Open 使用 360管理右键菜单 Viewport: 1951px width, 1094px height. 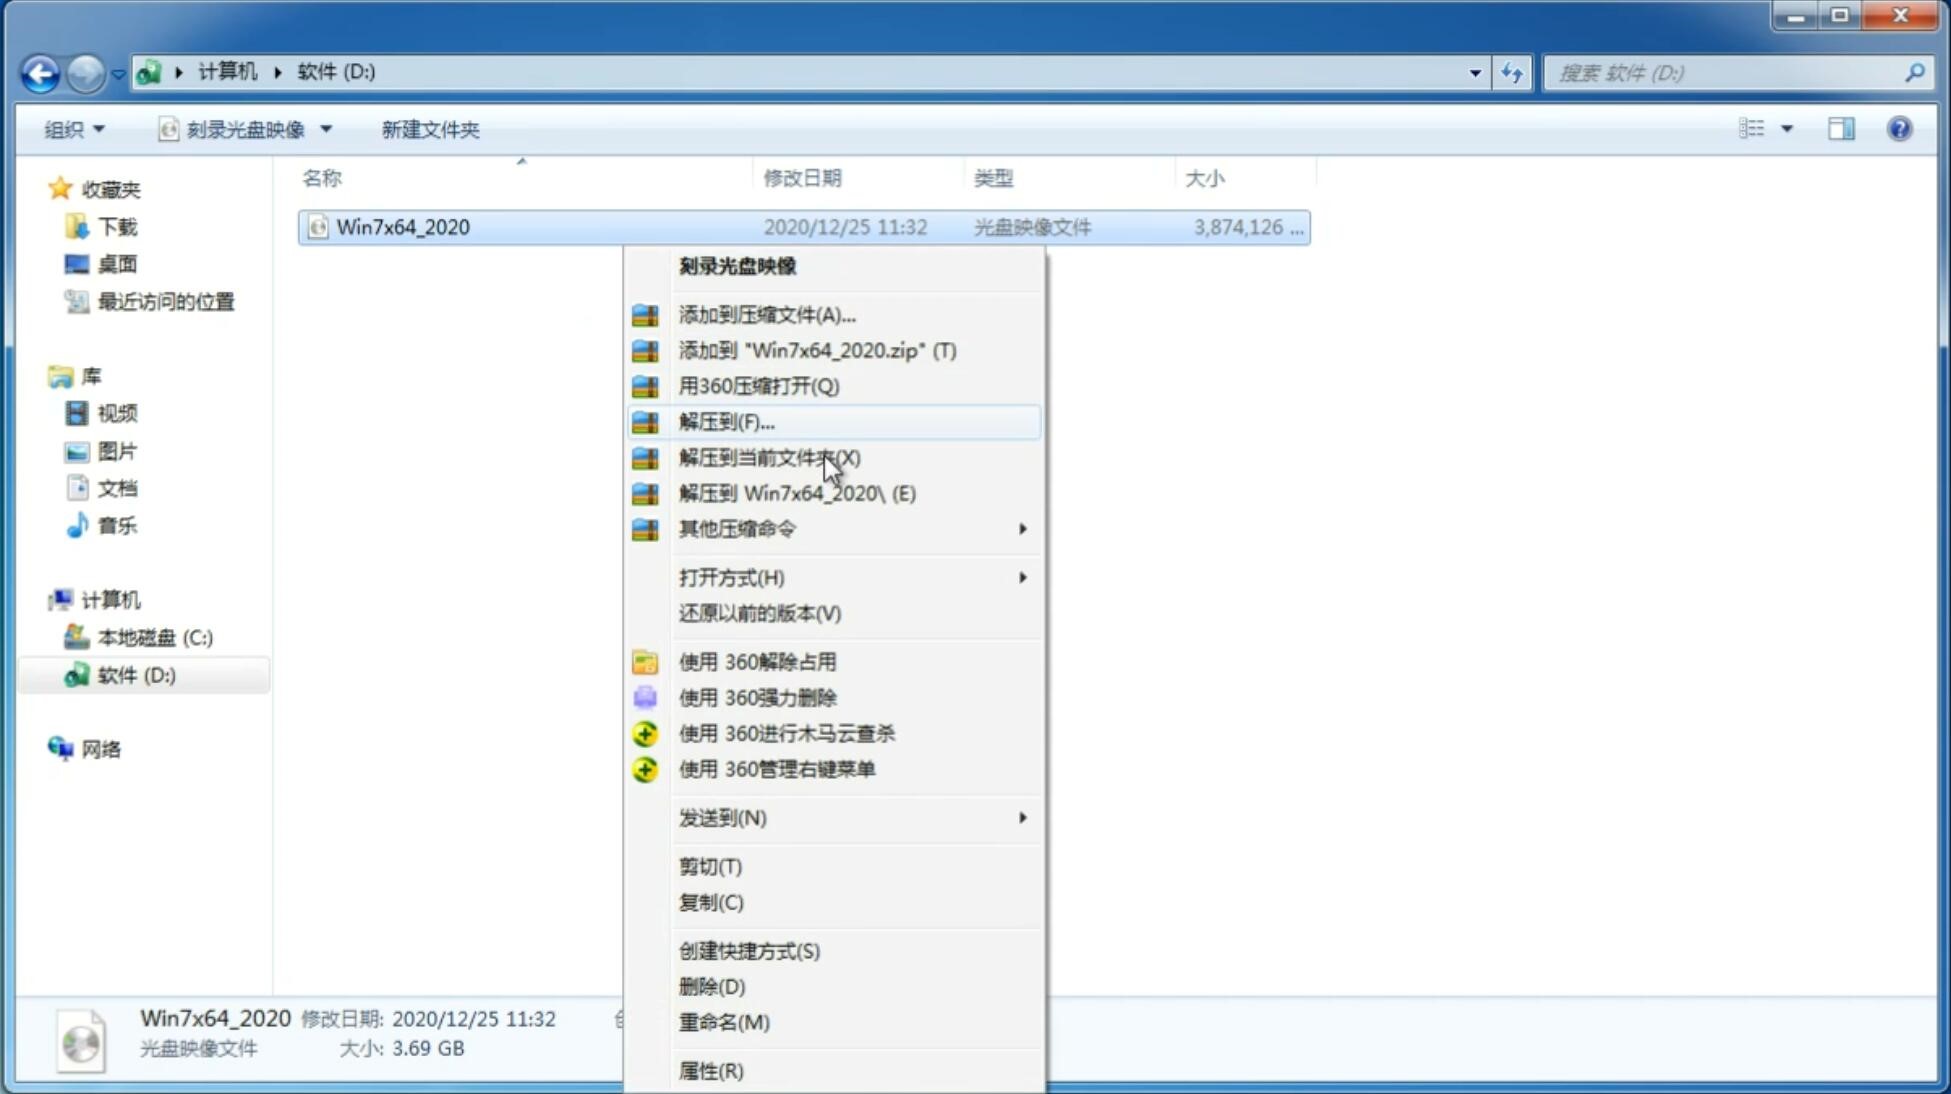click(776, 768)
